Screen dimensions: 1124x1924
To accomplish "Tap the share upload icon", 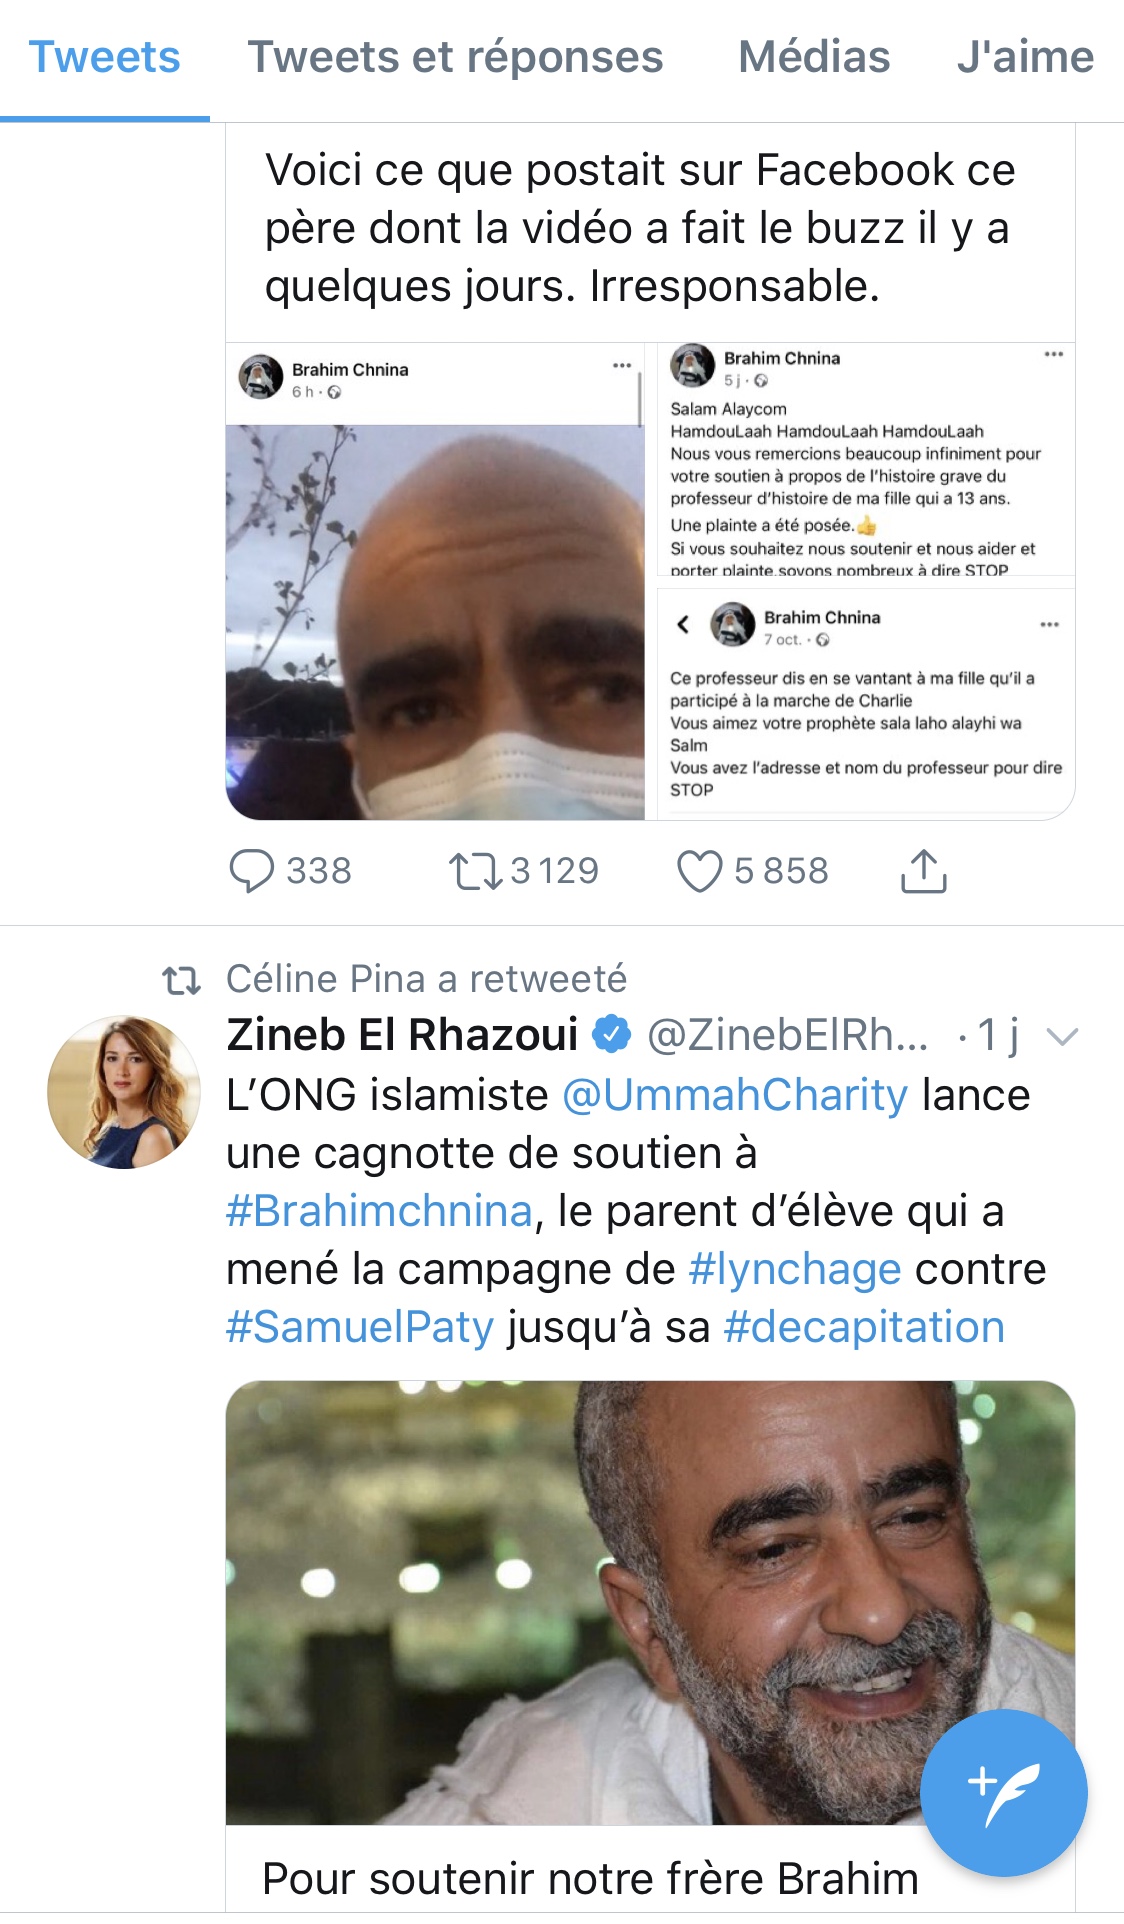I will click(923, 870).
